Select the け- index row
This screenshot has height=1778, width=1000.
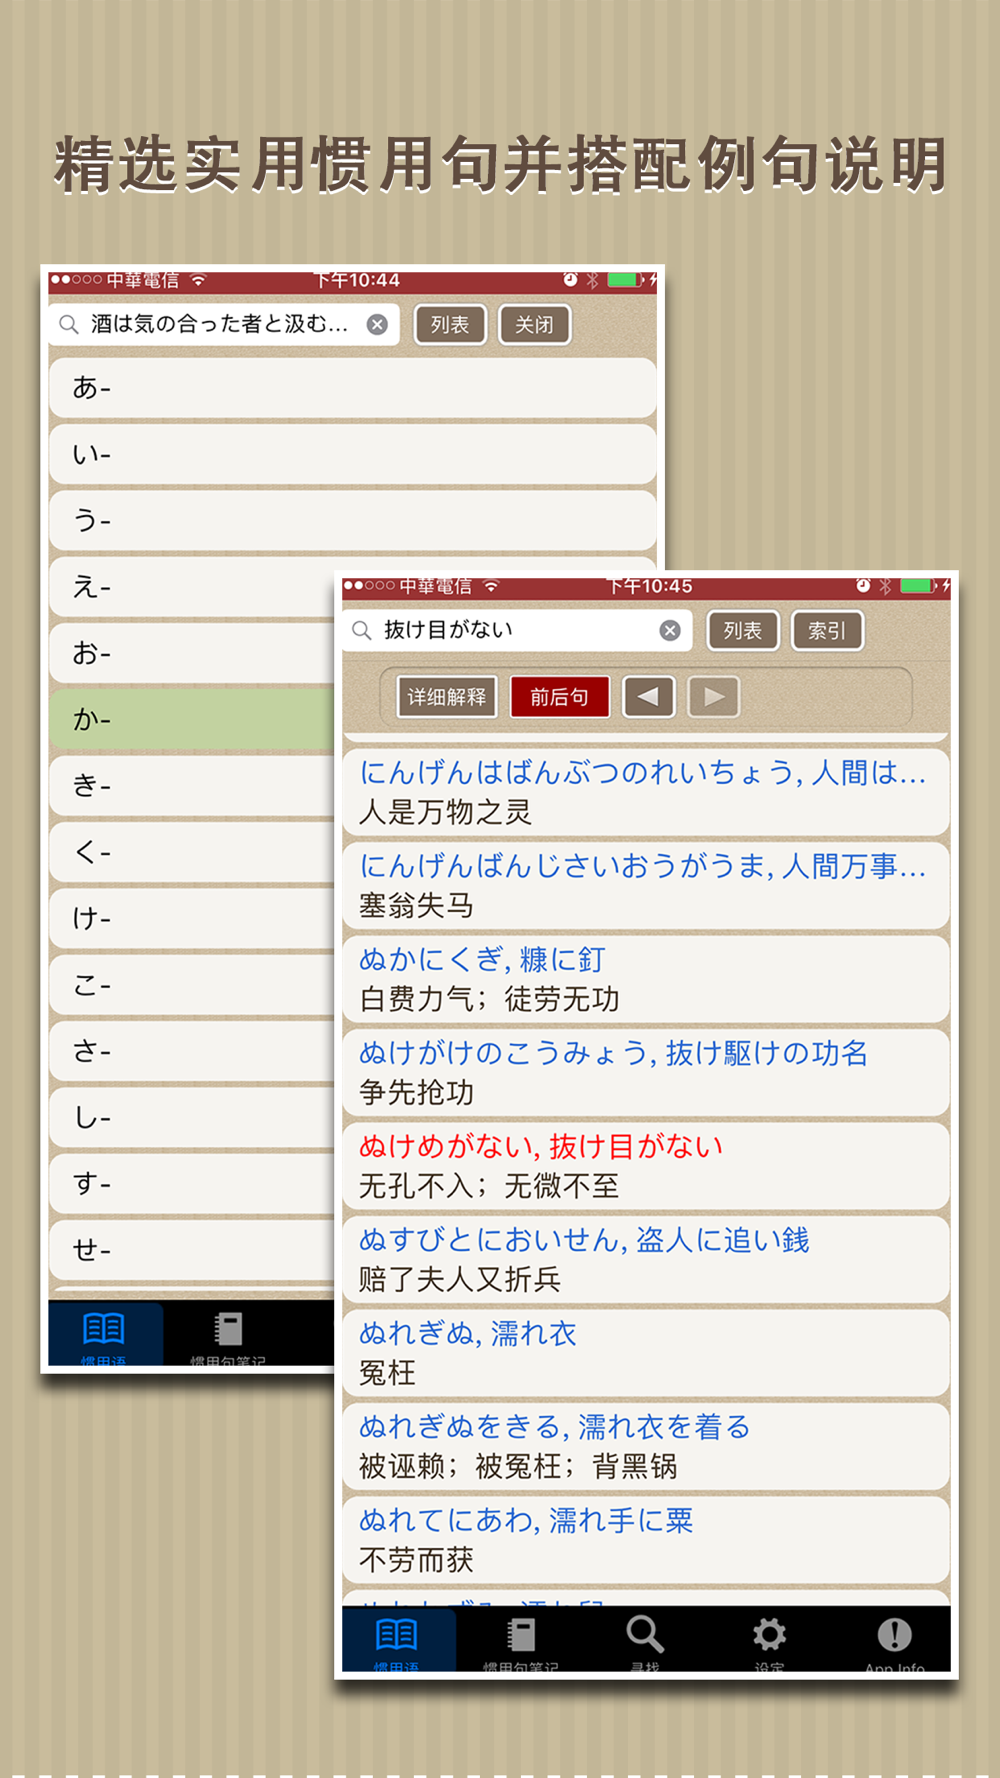(192, 918)
